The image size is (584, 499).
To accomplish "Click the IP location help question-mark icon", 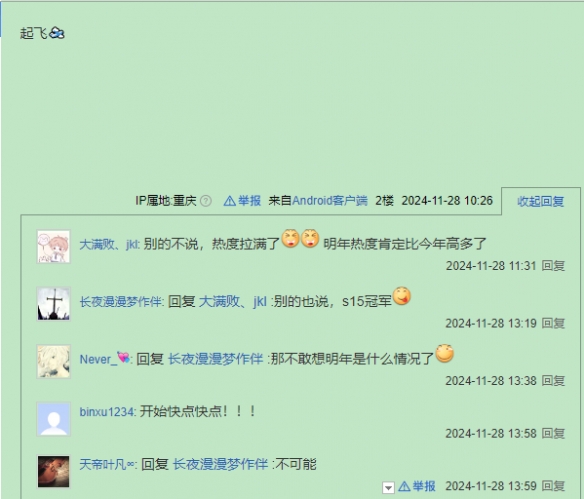I will 206,201.
